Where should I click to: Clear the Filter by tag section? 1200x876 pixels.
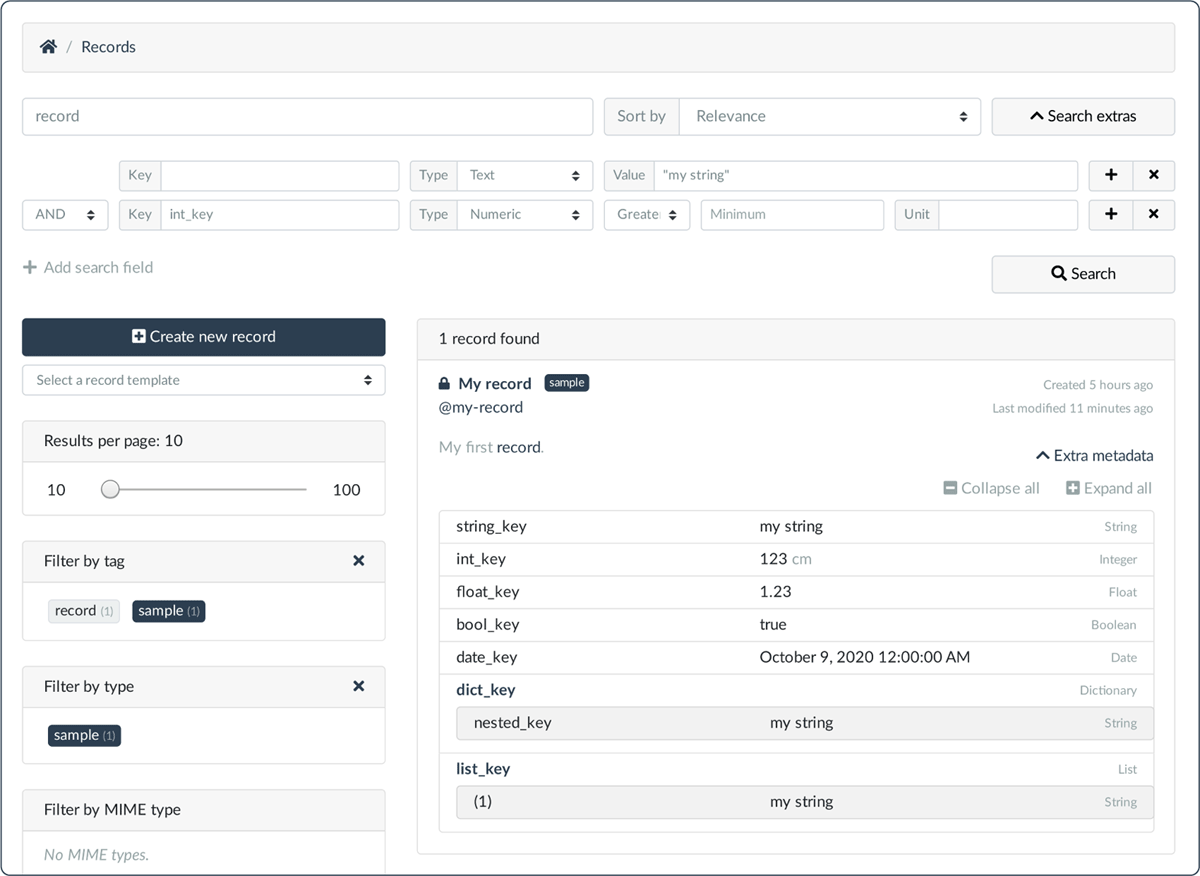[x=359, y=561]
